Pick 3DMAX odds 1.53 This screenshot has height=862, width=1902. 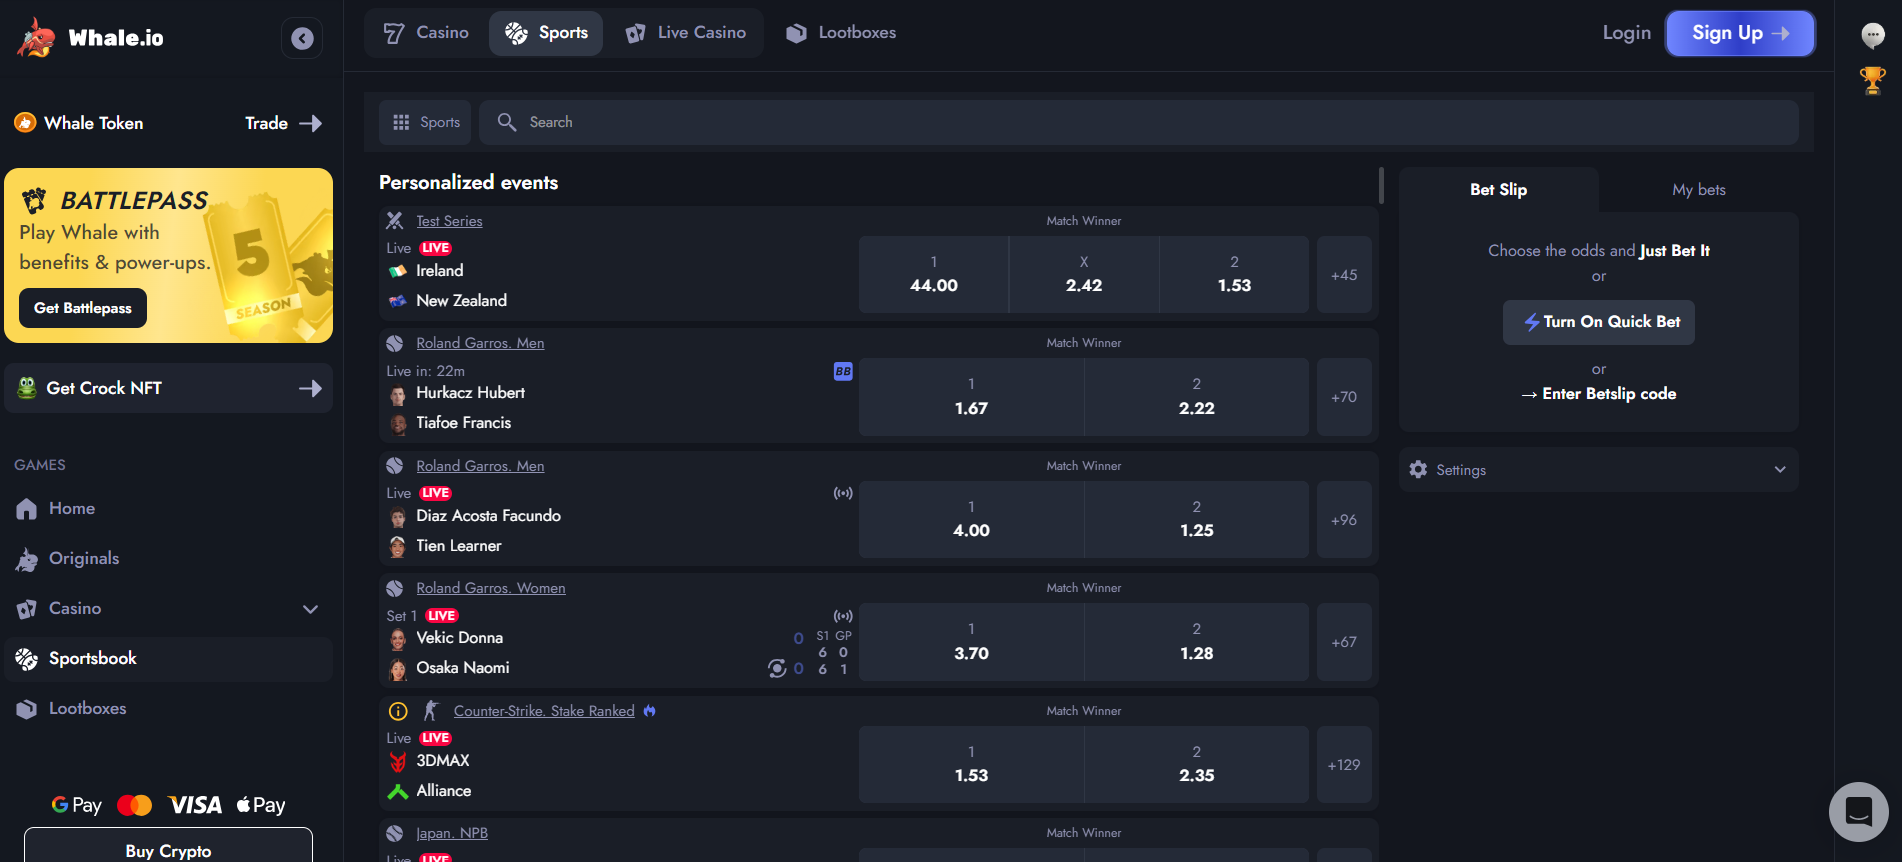[x=971, y=765]
